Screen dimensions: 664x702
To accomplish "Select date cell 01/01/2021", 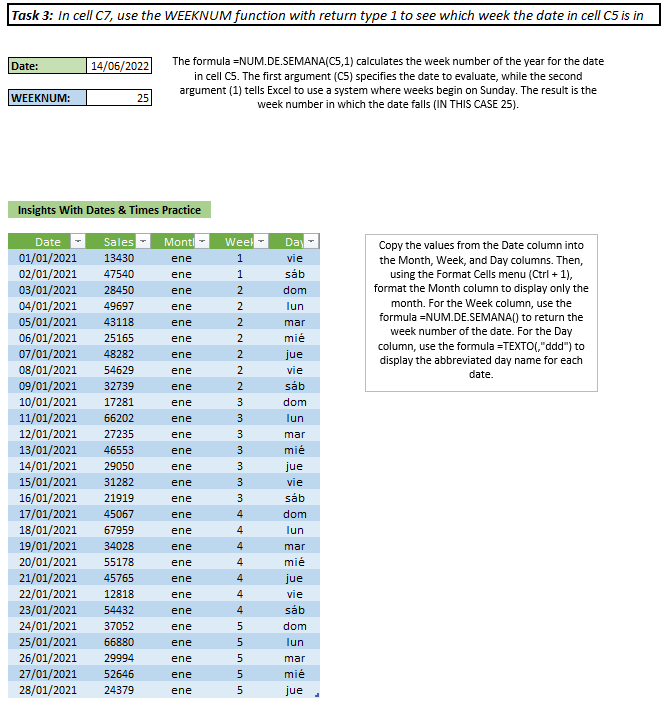I will coord(47,258).
